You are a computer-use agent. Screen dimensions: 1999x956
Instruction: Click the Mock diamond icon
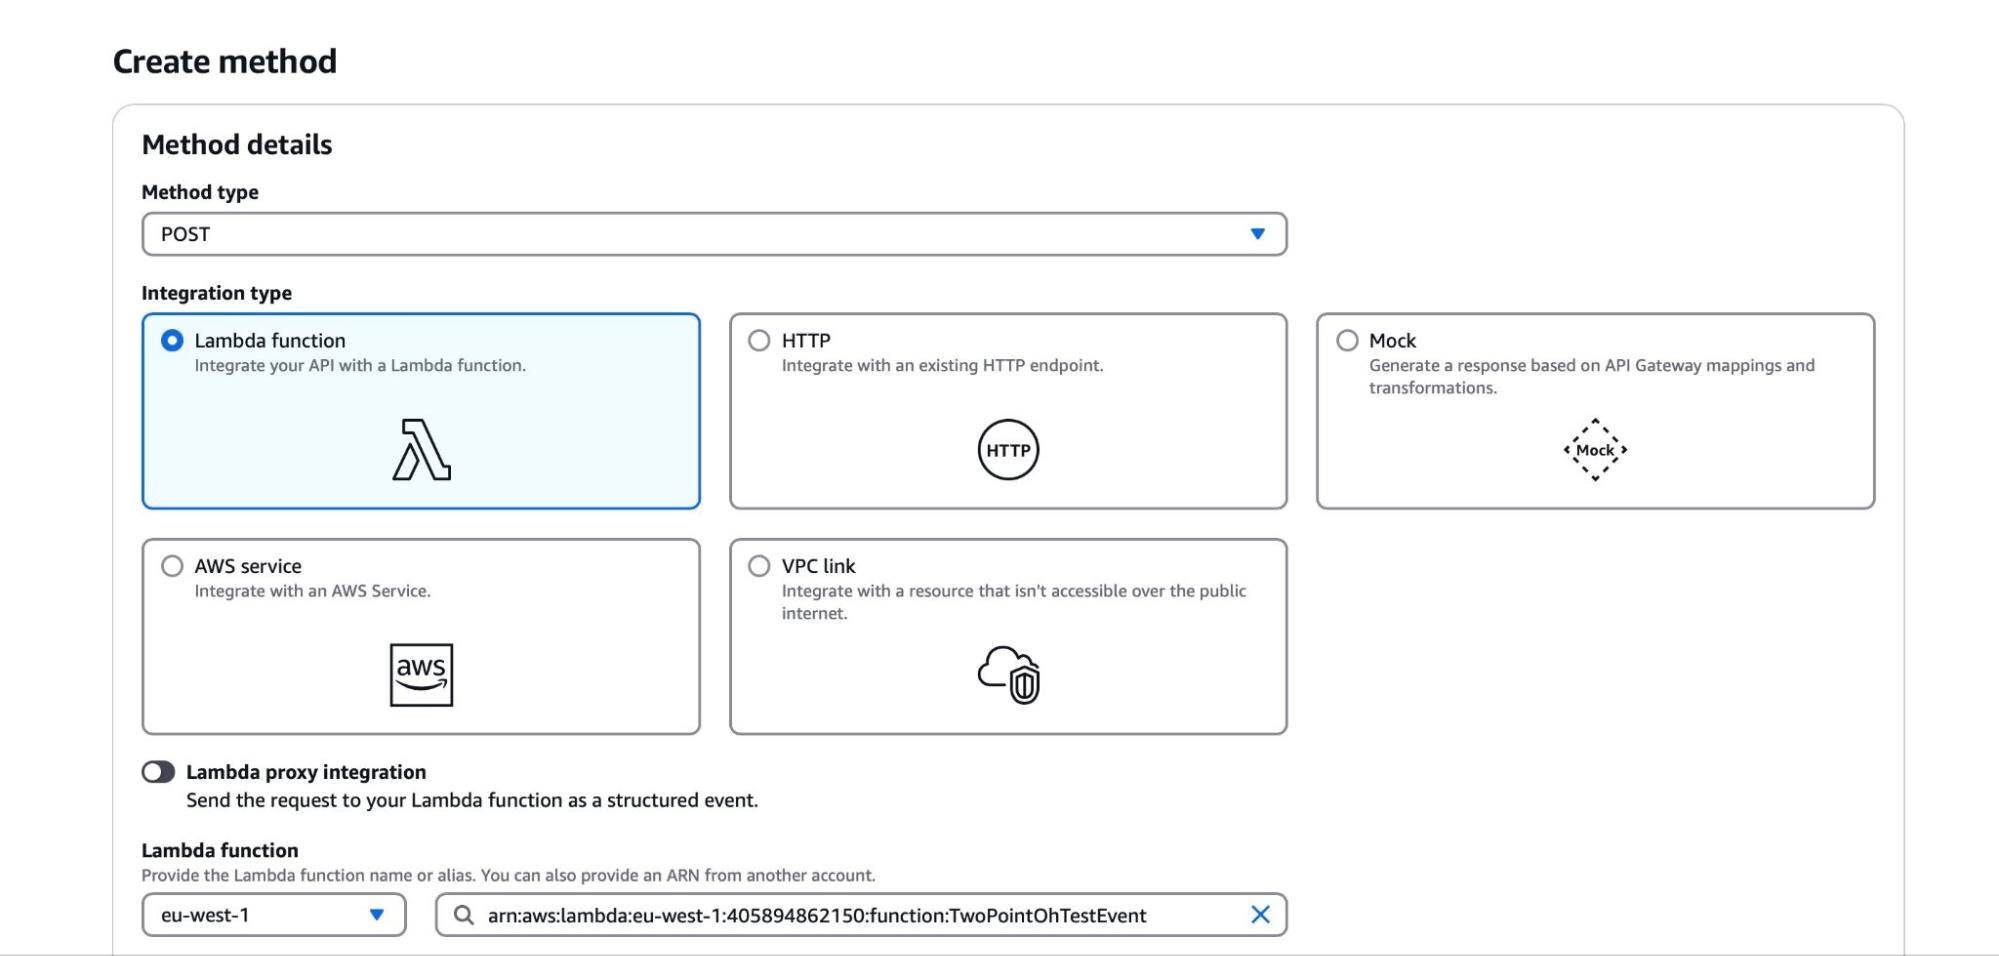(1595, 450)
